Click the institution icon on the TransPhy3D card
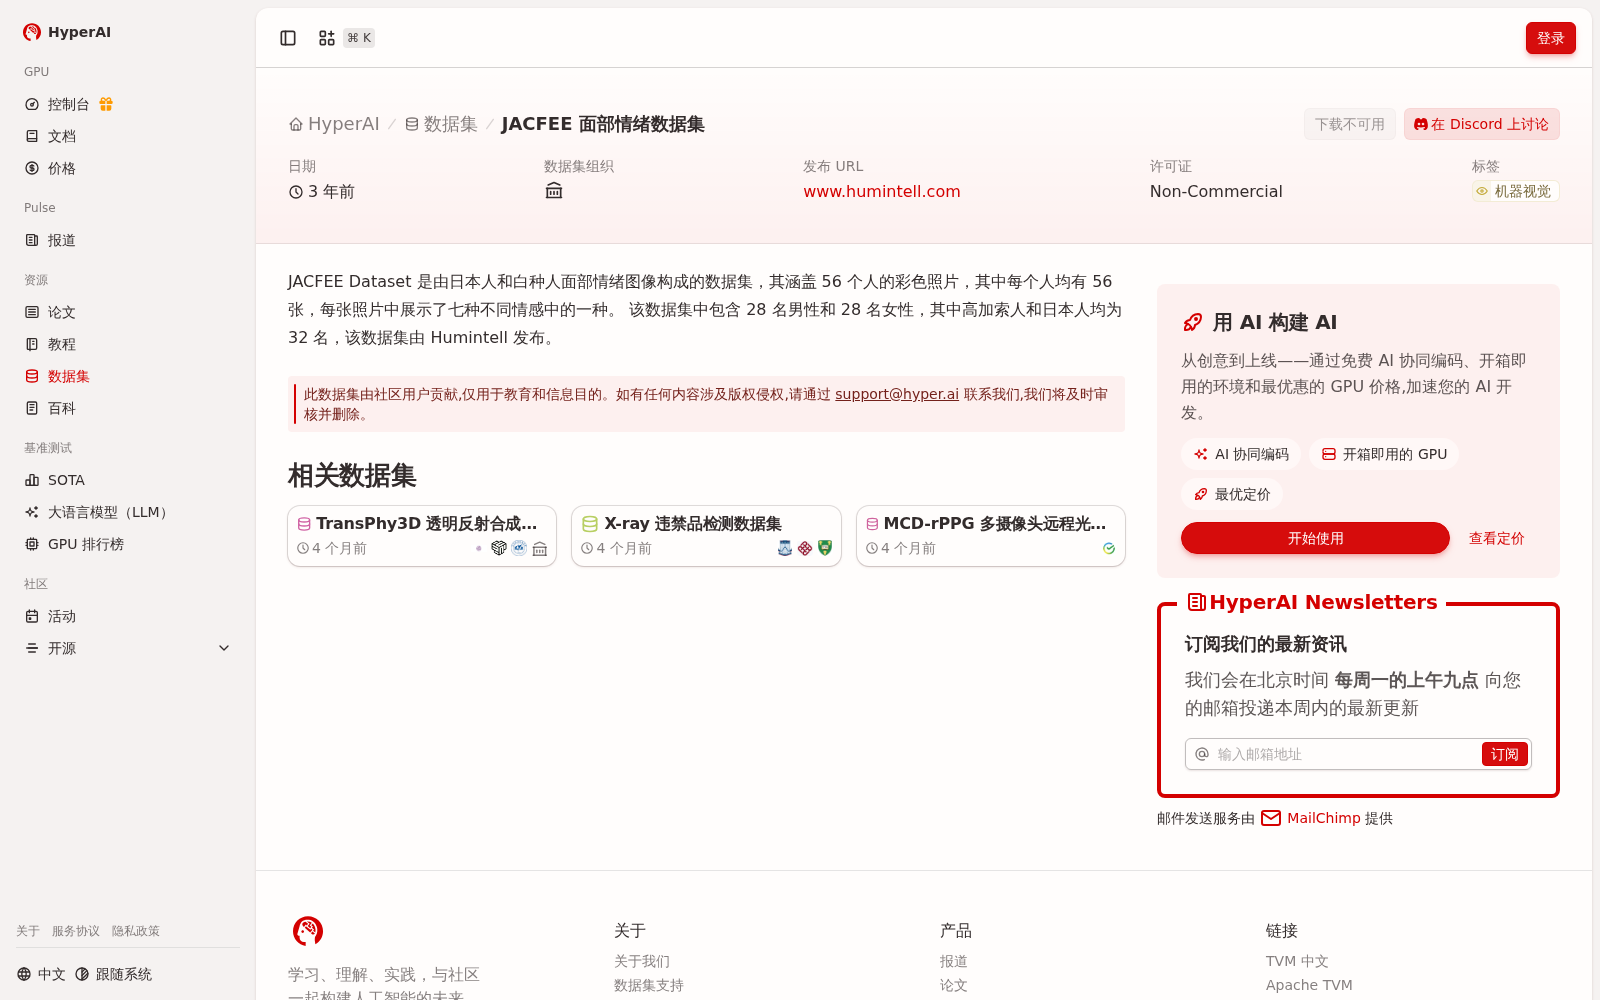 click(x=540, y=548)
